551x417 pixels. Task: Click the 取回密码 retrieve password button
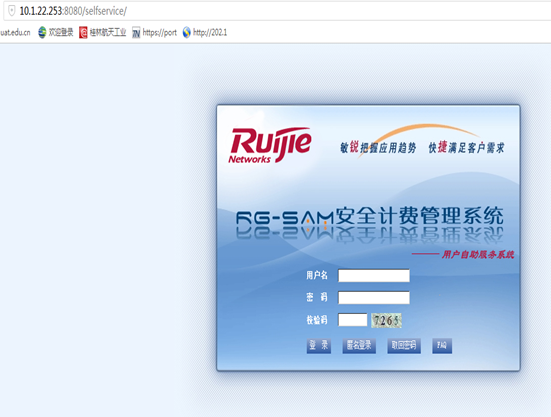(x=404, y=346)
